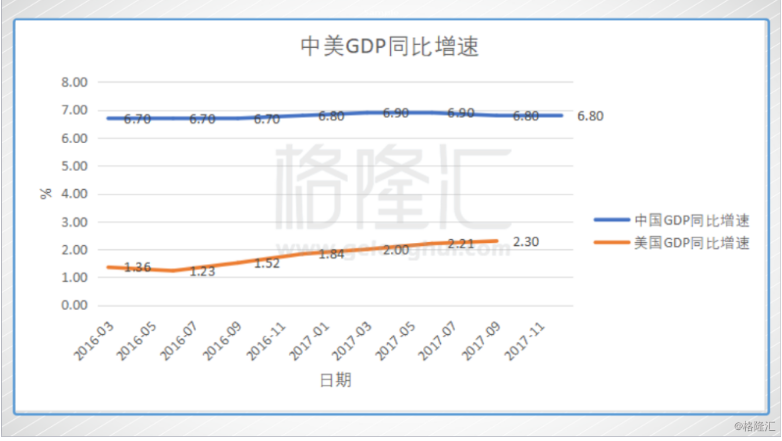
Task: Click the 2.30 data label
Action: click(x=526, y=242)
